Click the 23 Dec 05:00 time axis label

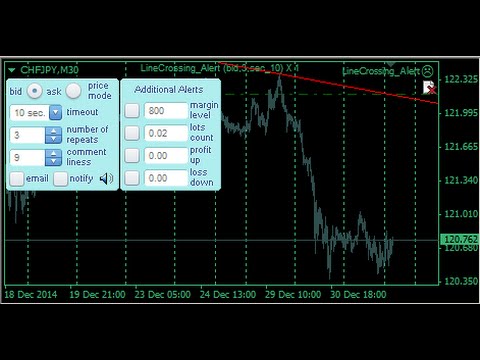(x=162, y=295)
